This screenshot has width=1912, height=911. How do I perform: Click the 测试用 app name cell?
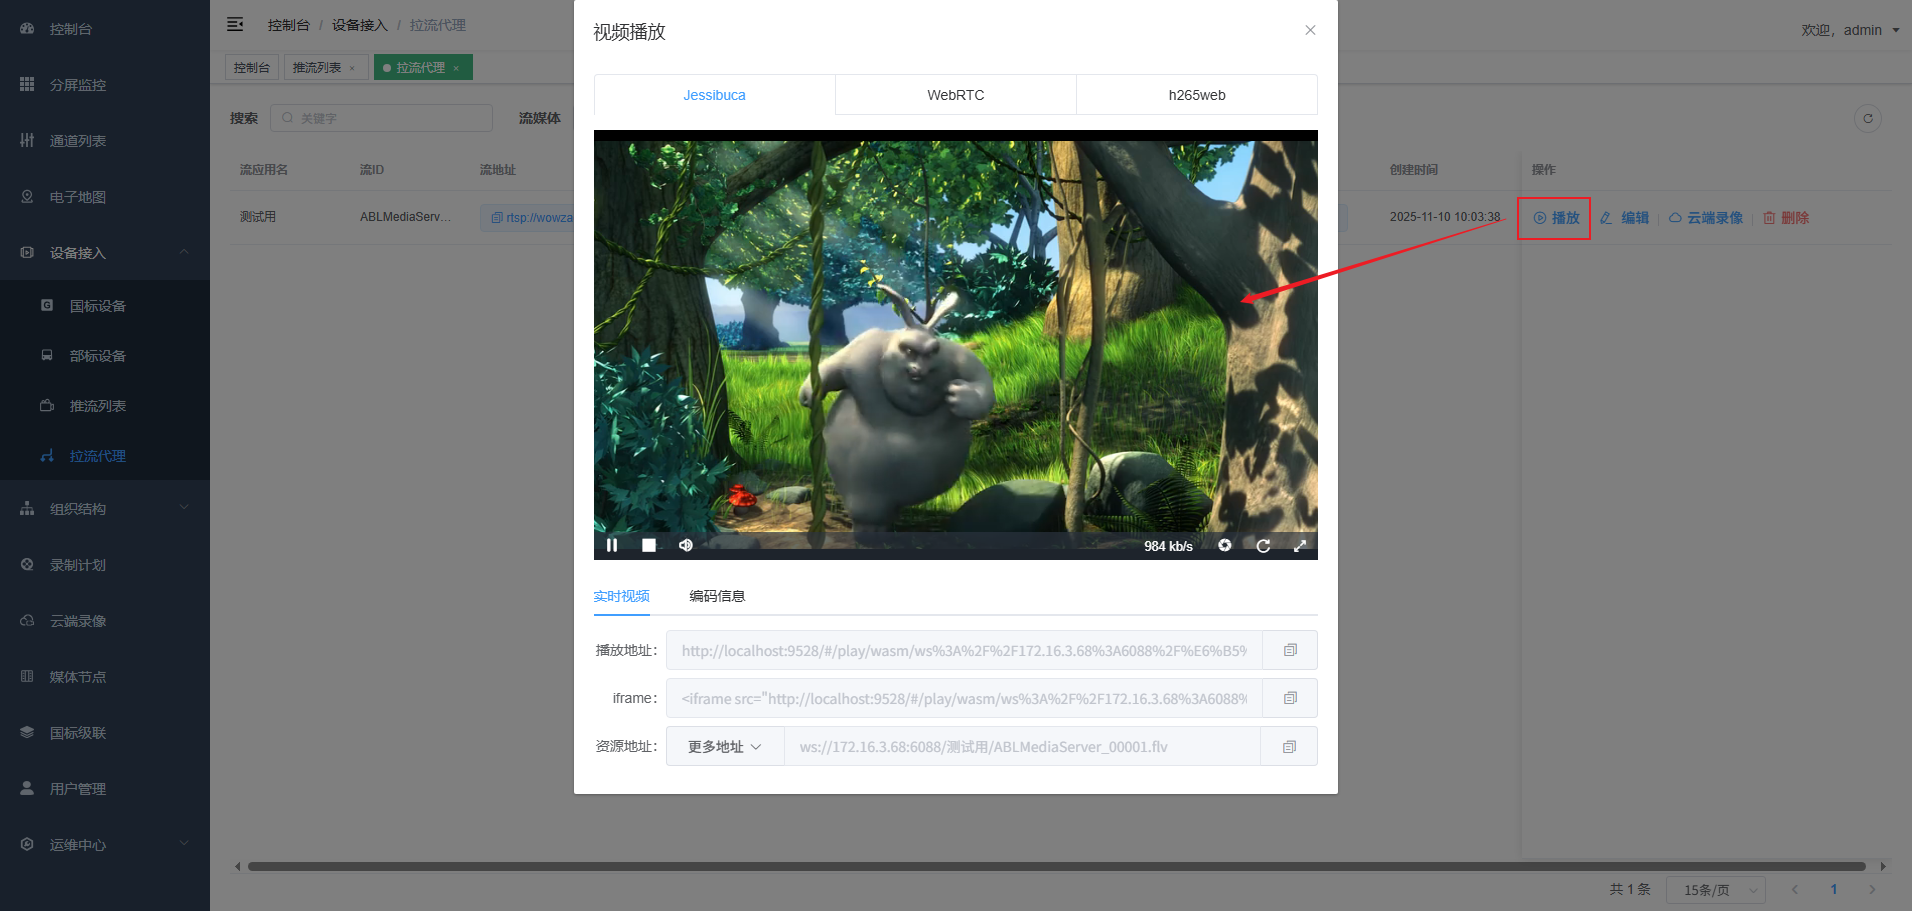[x=258, y=217]
